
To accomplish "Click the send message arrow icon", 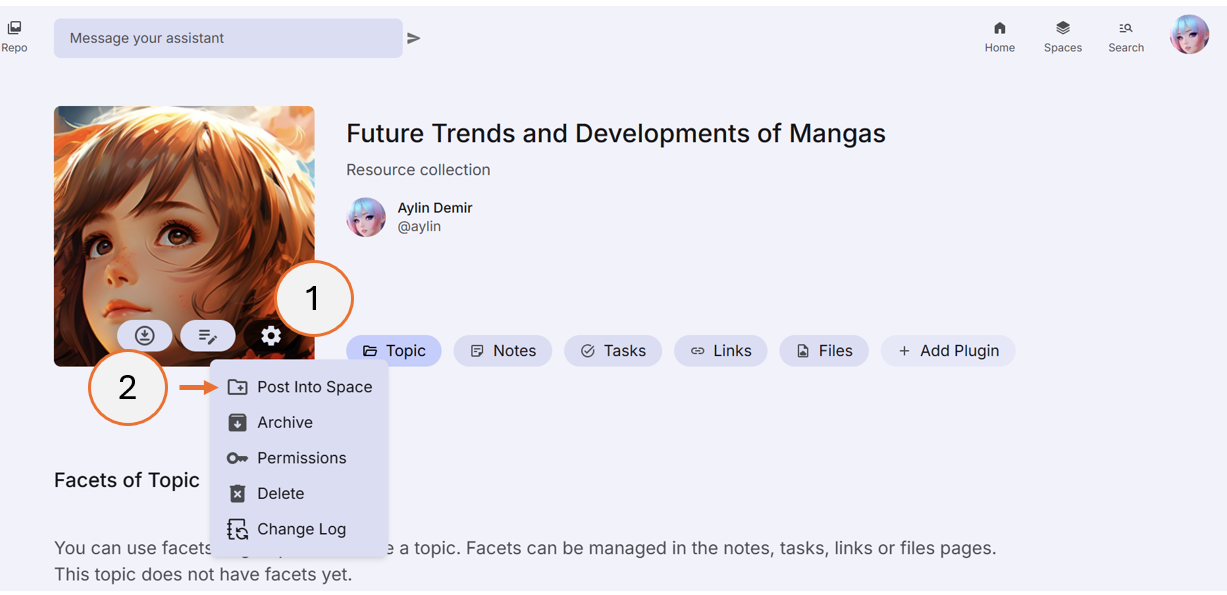I will click(414, 37).
